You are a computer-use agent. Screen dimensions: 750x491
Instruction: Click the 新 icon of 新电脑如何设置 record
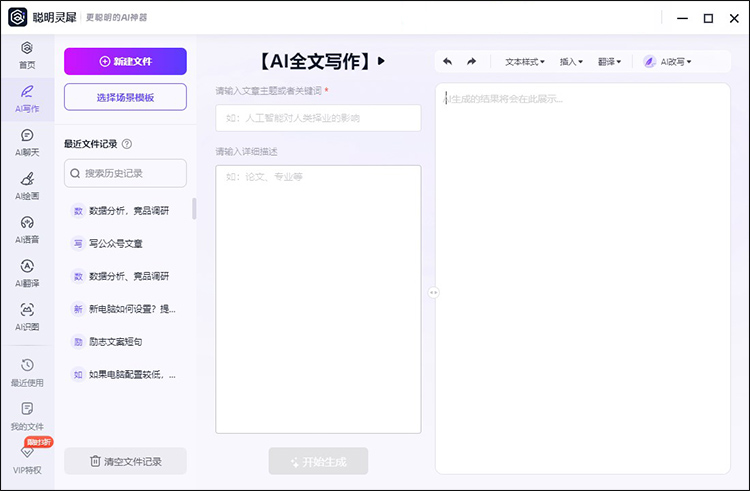(x=78, y=309)
